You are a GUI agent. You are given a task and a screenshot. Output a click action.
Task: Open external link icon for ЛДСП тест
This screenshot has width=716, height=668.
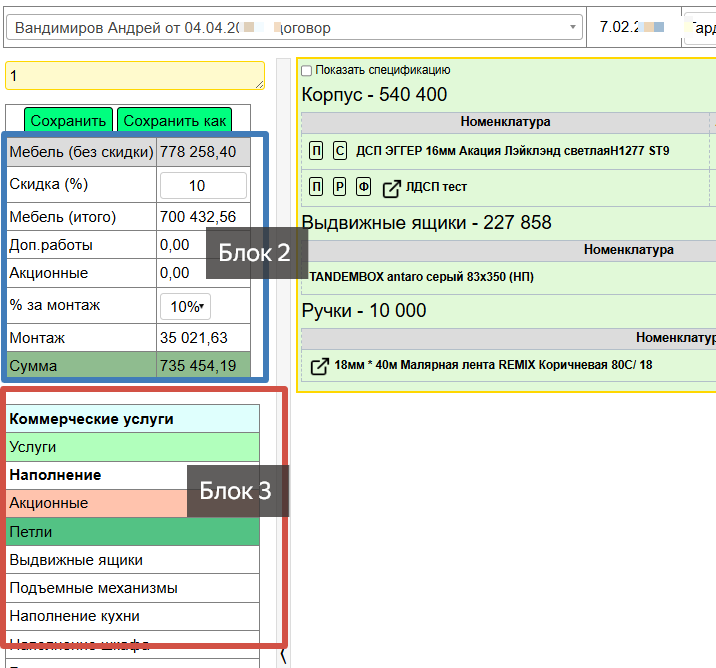coord(392,187)
